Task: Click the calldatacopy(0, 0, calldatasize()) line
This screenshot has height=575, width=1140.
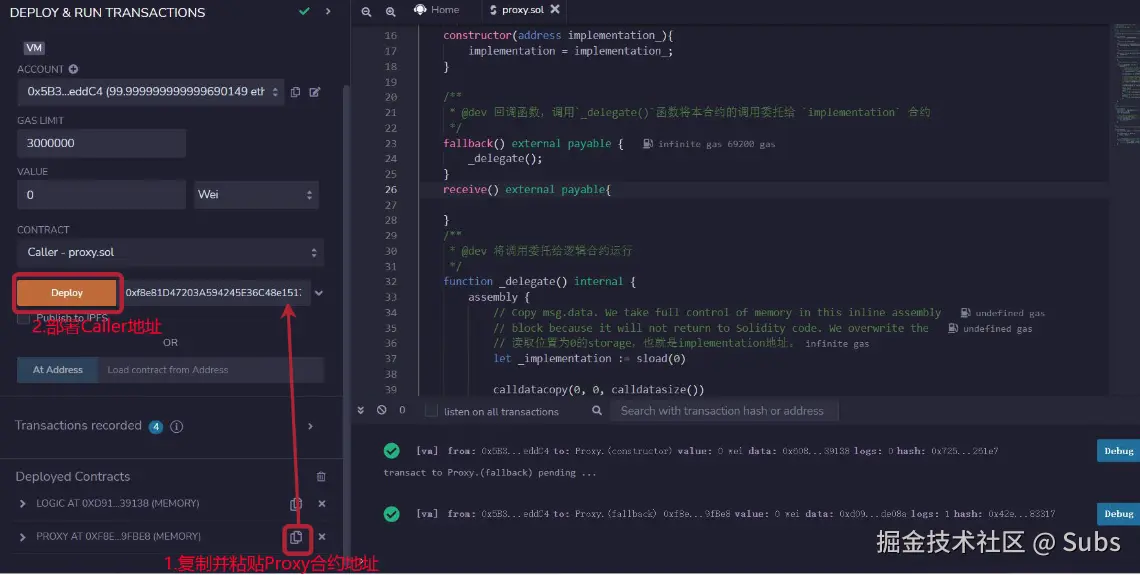Action: coord(598,390)
